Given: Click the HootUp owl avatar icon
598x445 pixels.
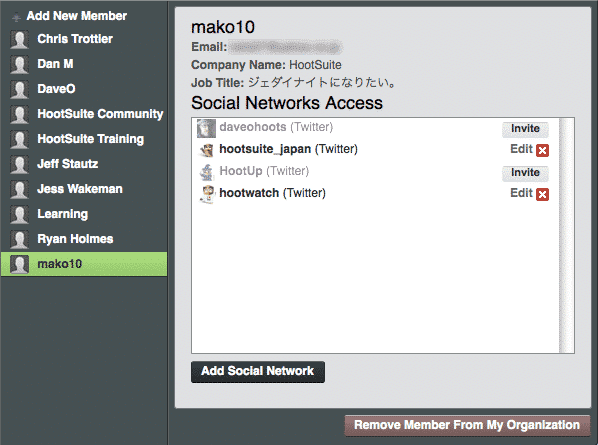Looking at the screenshot, I should pyautogui.click(x=206, y=172).
